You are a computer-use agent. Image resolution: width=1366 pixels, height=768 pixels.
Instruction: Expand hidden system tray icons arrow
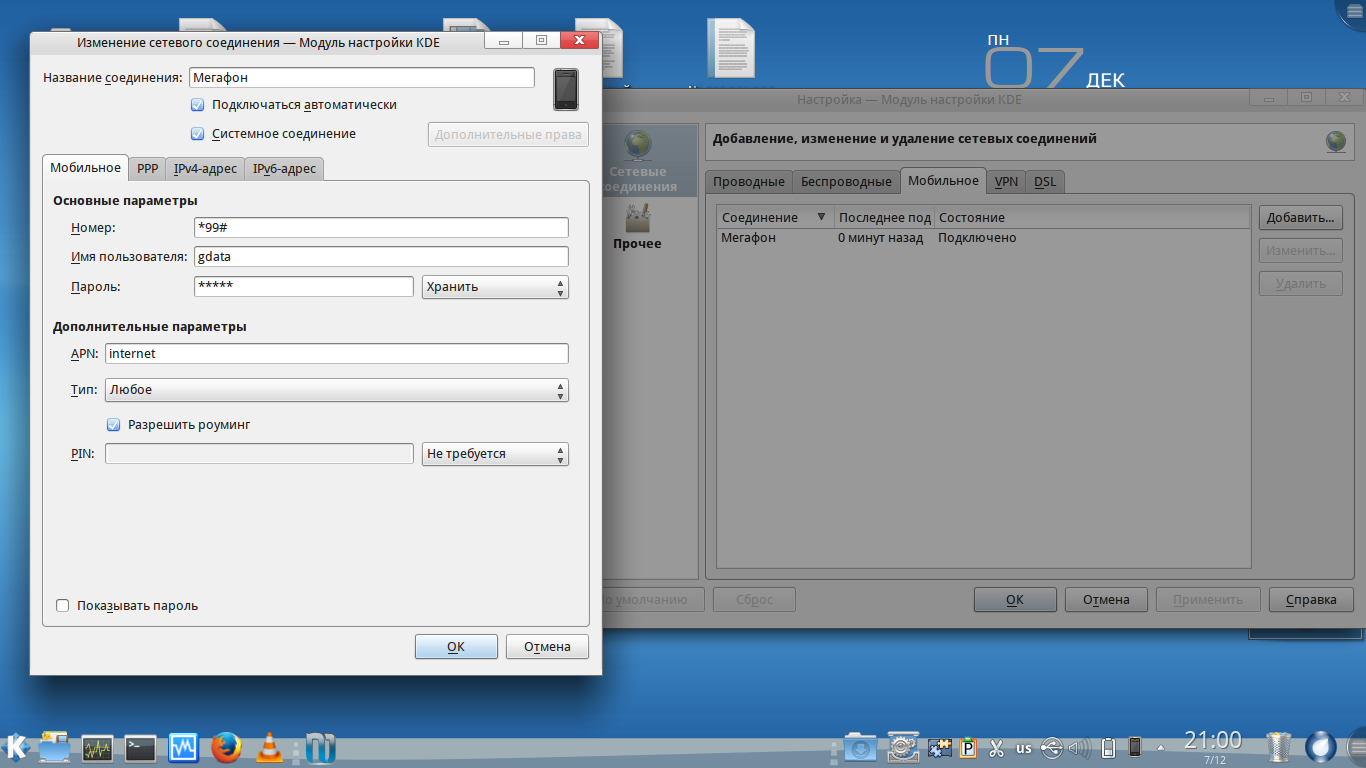pos(1160,747)
